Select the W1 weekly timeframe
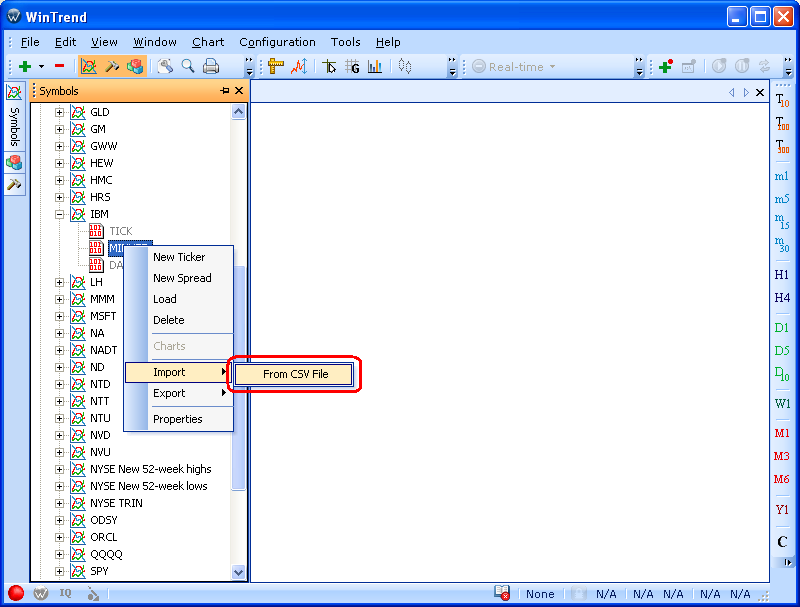The image size is (800, 607). [x=782, y=403]
